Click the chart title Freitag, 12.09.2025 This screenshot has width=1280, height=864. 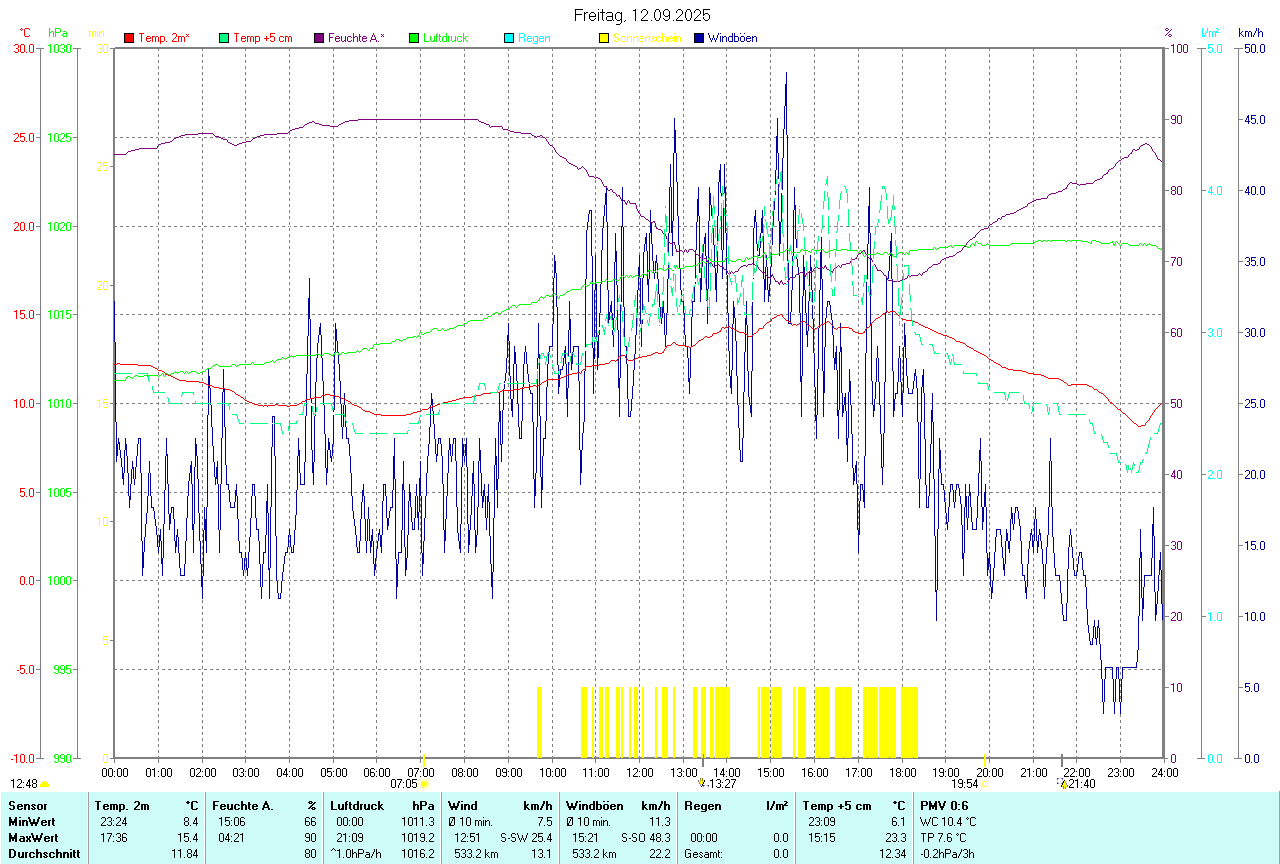[x=641, y=15]
